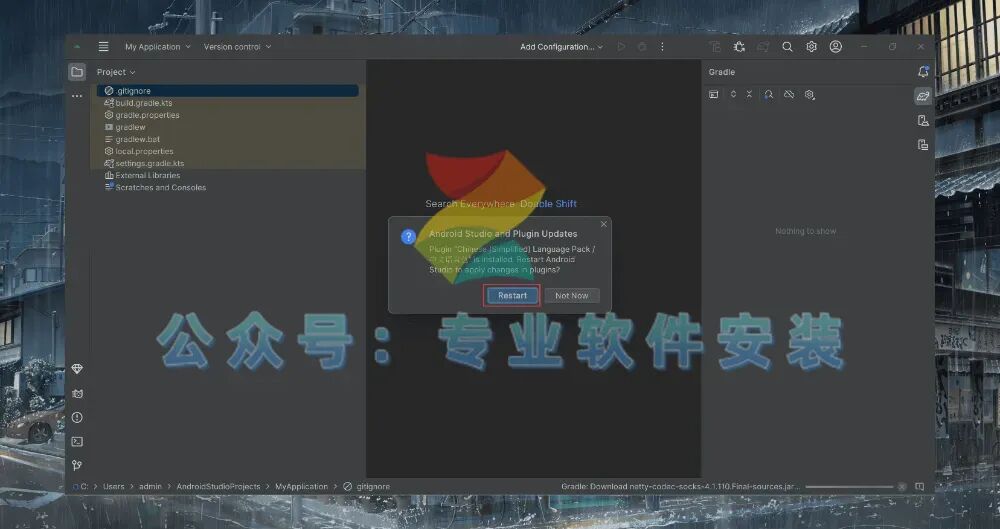The image size is (1000, 529).
Task: Open the Project tool window folder icon
Action: [x=77, y=72]
